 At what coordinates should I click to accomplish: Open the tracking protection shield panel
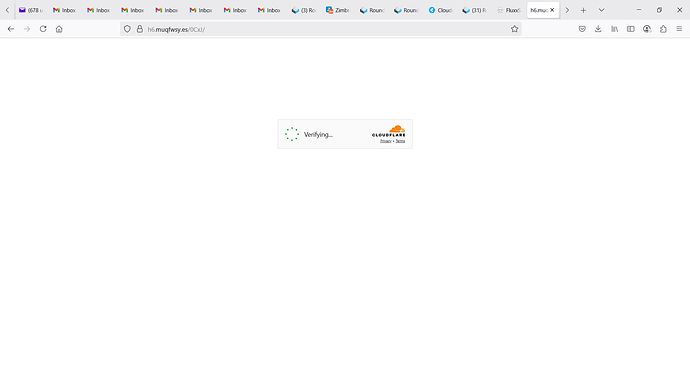[127, 29]
